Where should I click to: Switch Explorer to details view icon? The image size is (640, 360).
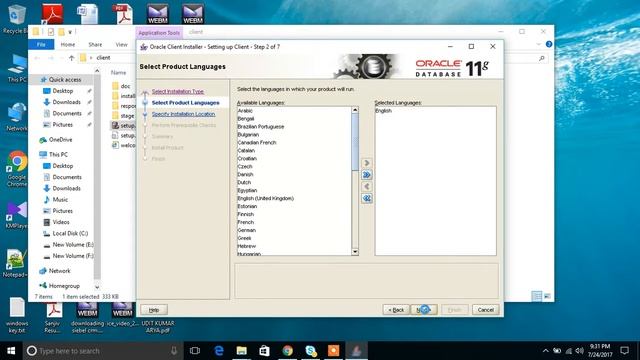click(537, 296)
